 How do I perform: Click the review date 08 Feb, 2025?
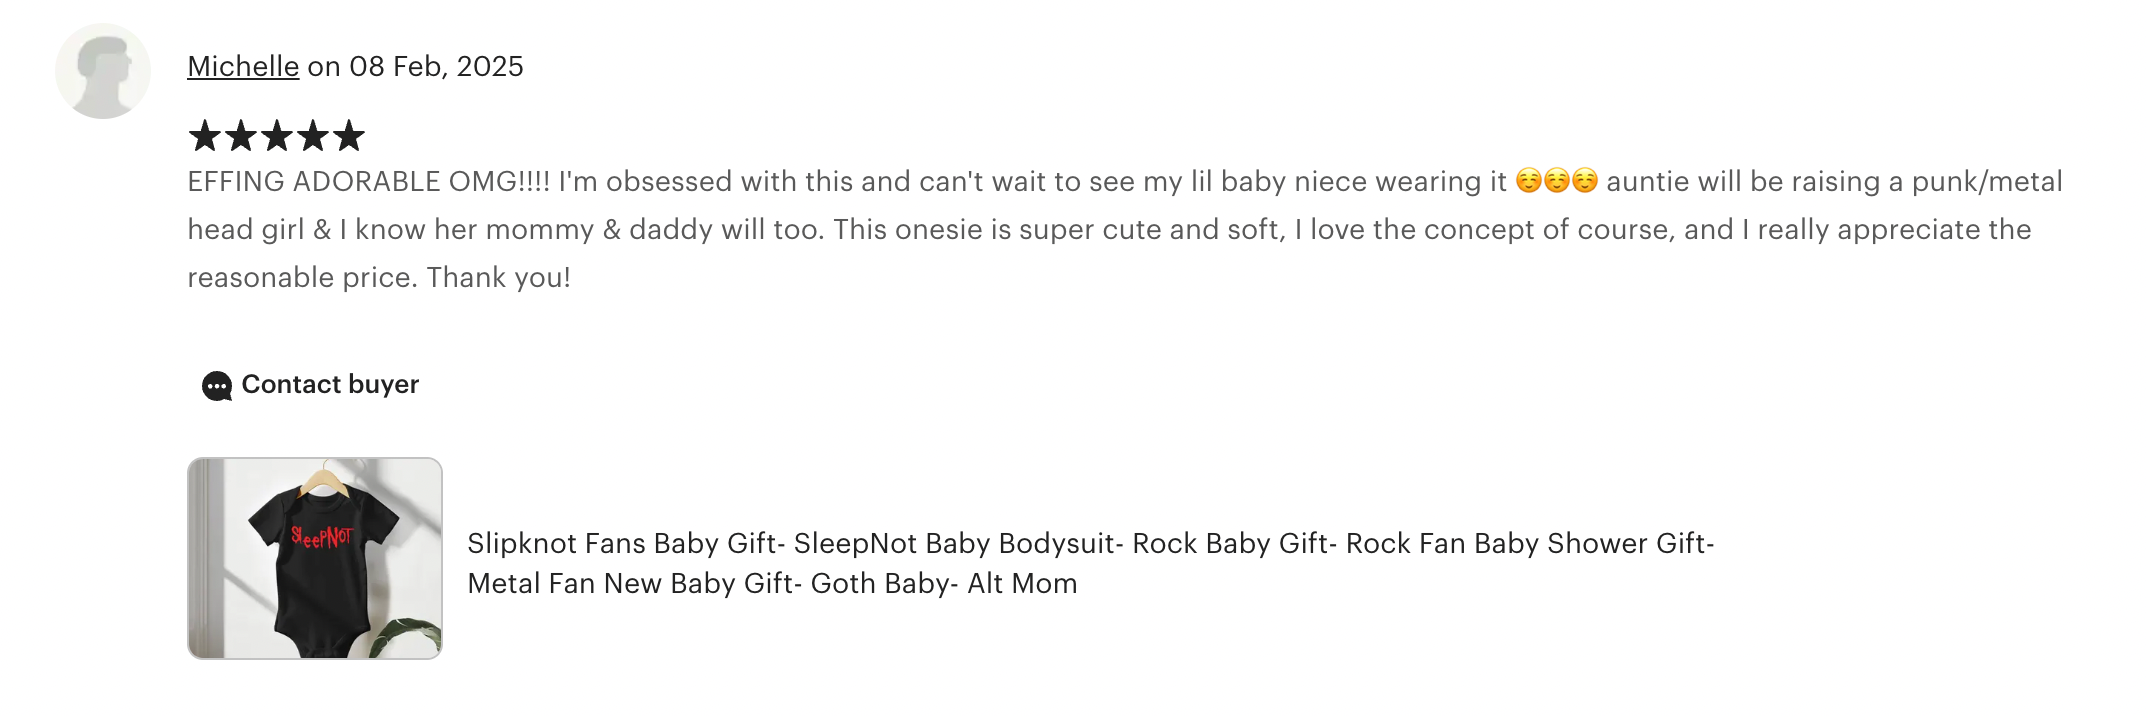coord(436,66)
